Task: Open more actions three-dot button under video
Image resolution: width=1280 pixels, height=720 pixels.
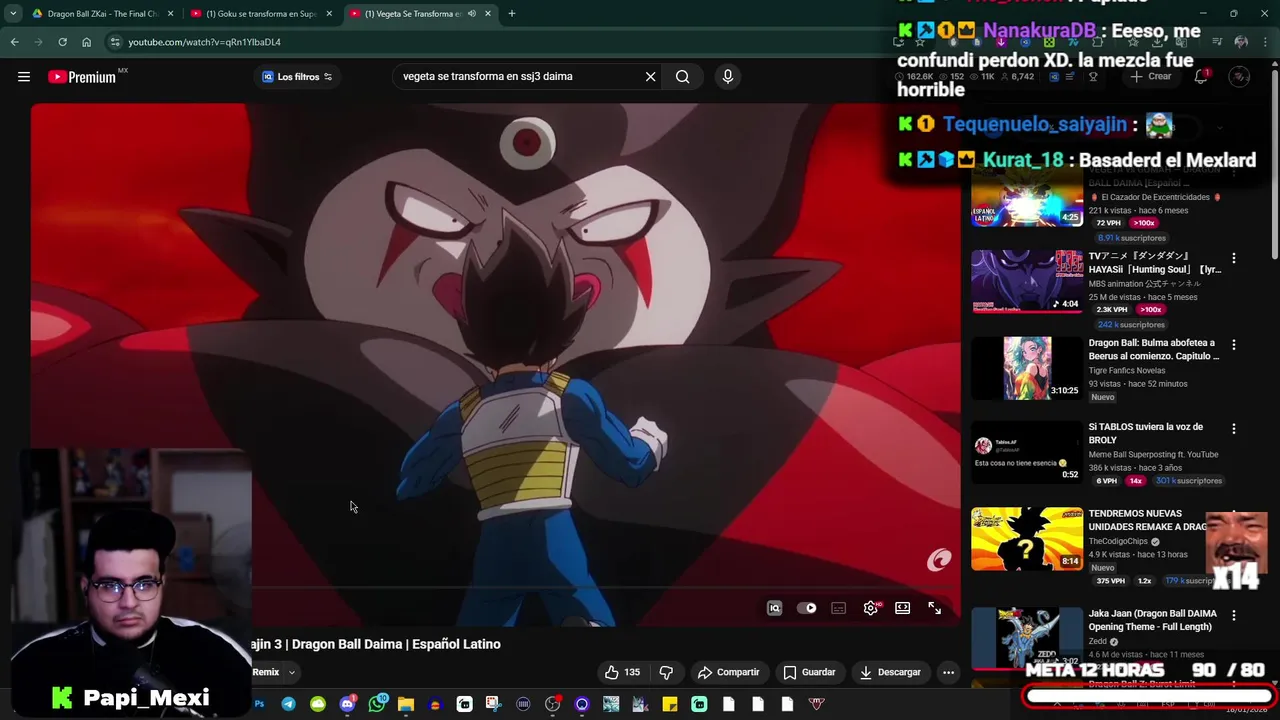Action: pyautogui.click(x=948, y=672)
